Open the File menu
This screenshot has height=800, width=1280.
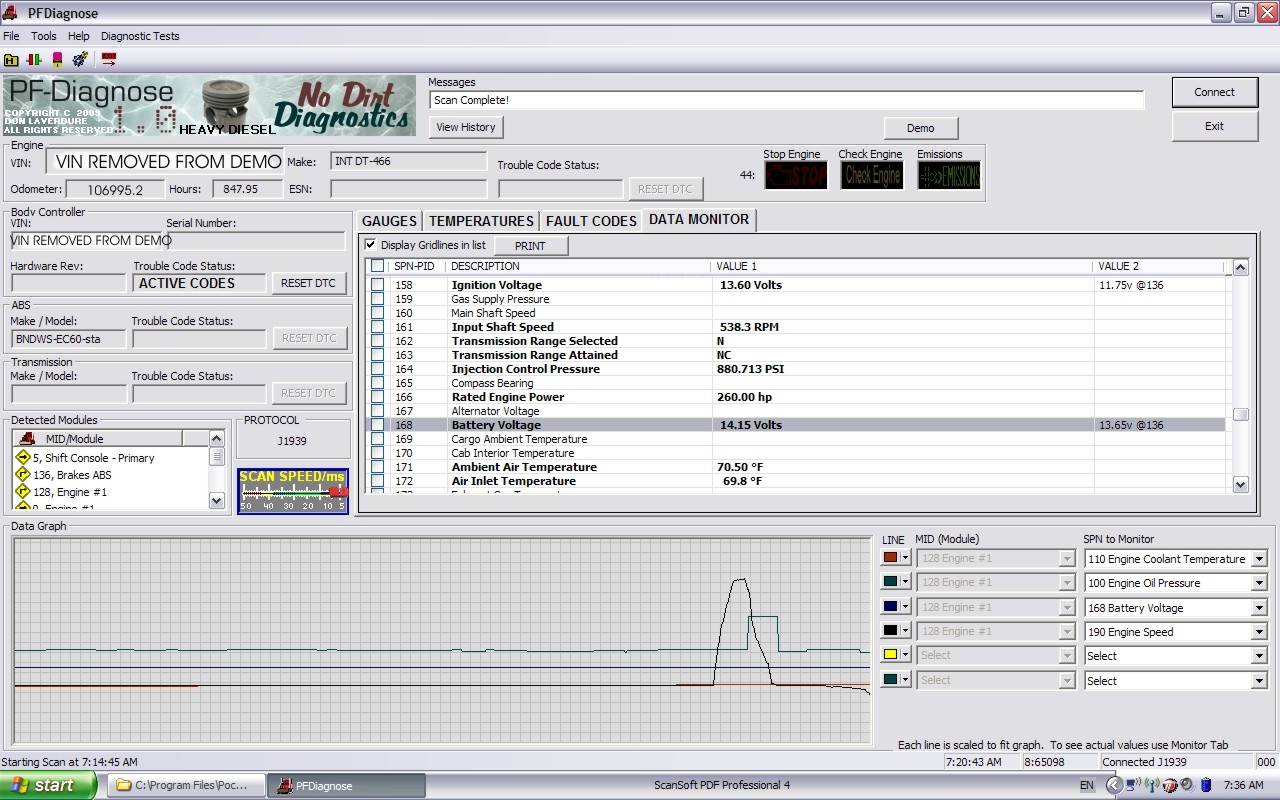click(x=12, y=36)
